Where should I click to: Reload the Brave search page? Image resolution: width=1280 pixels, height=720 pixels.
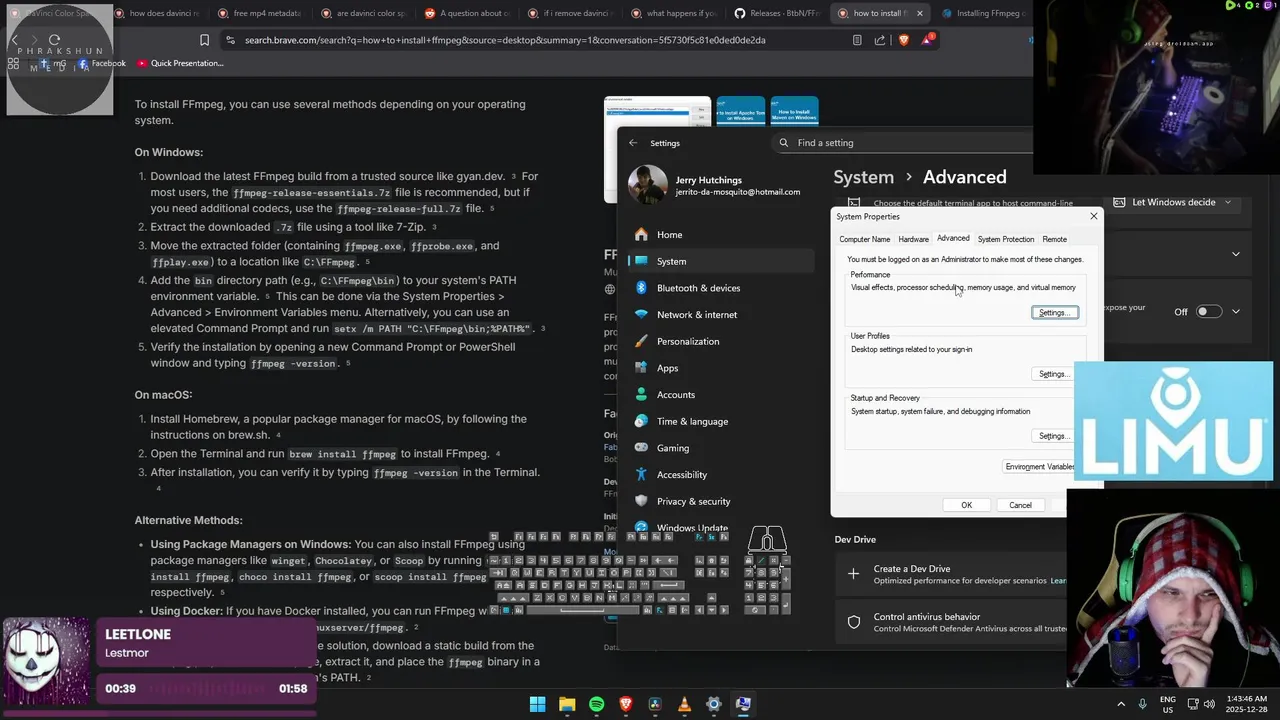coord(54,40)
